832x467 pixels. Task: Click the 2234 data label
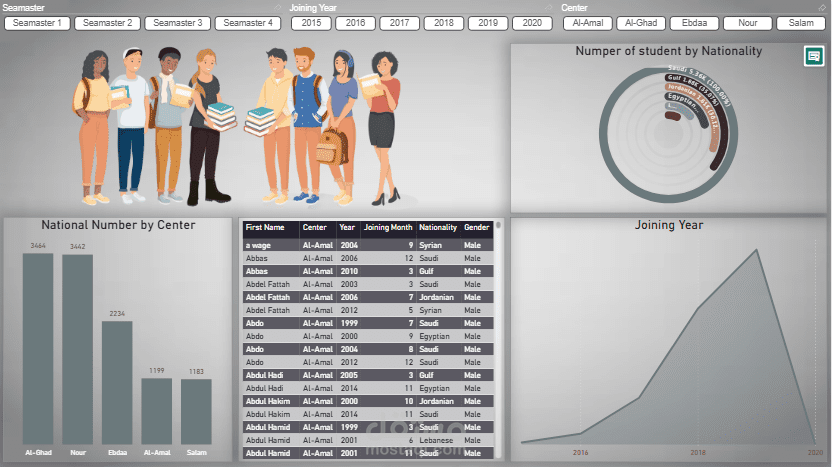(117, 314)
